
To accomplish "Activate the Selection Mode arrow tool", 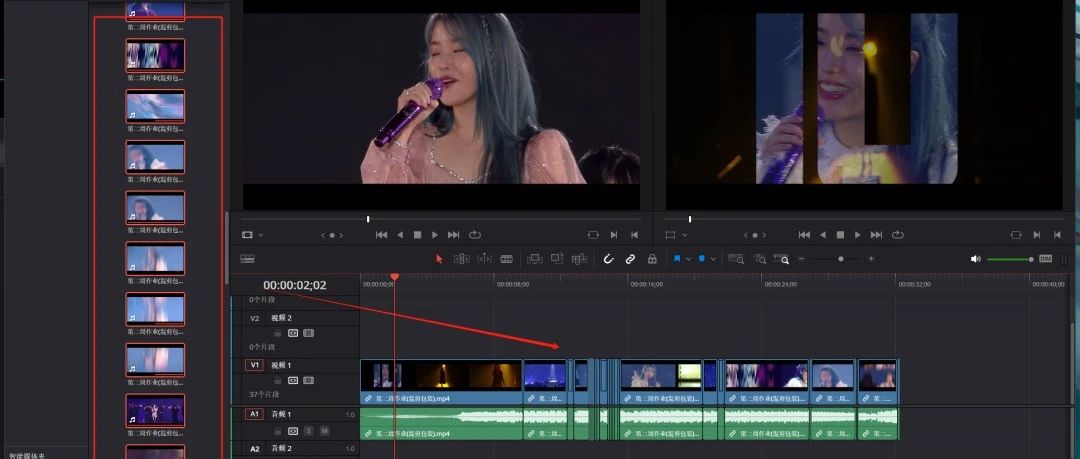I will (439, 259).
